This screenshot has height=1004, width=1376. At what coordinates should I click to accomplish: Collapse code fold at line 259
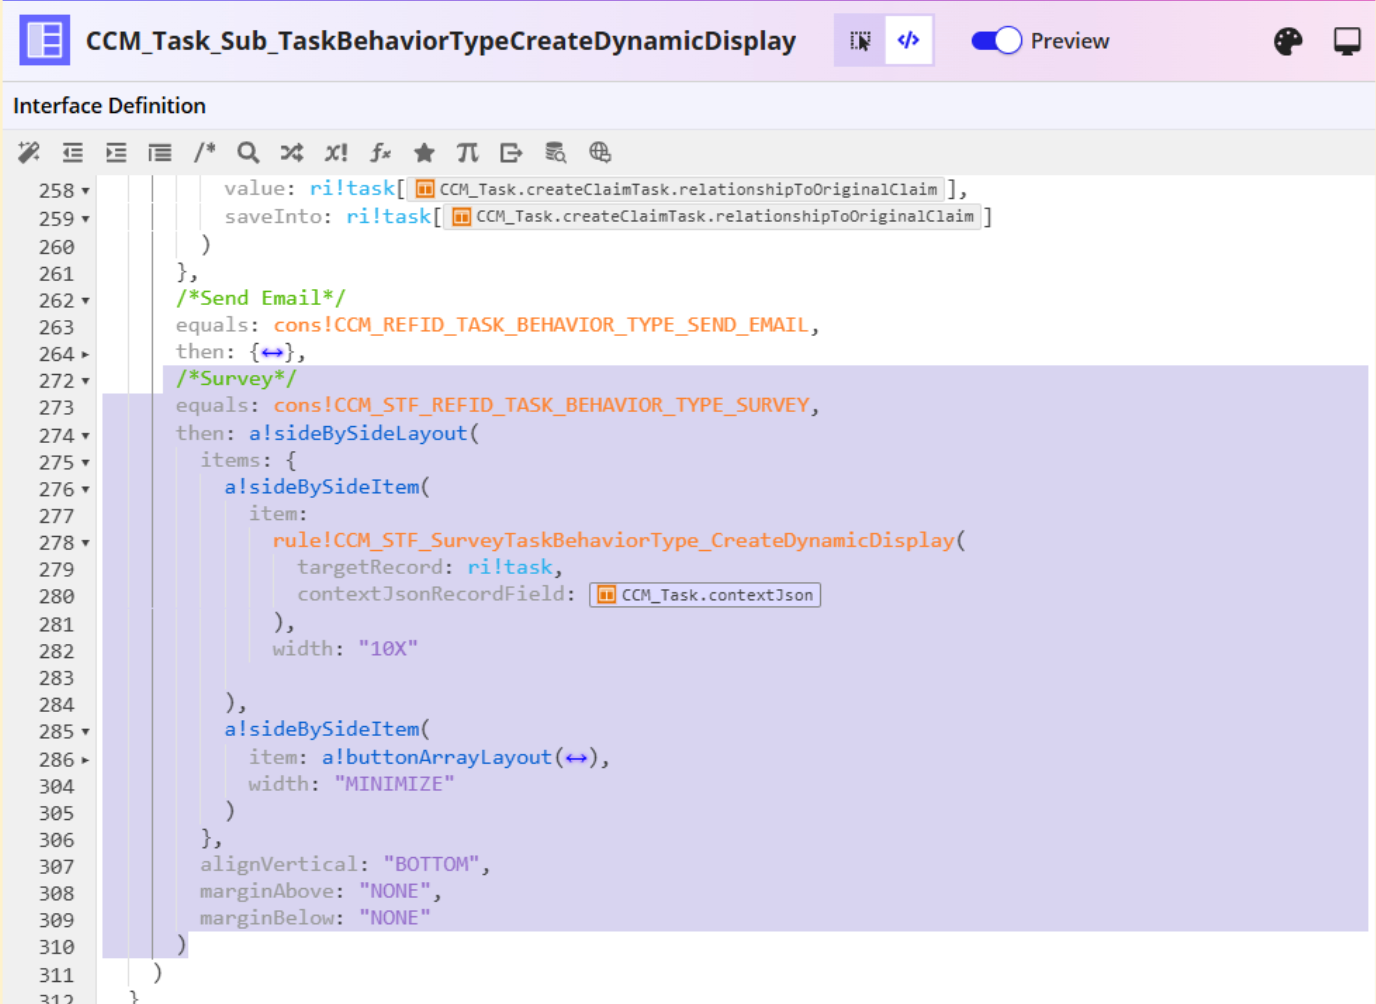pyautogui.click(x=85, y=219)
